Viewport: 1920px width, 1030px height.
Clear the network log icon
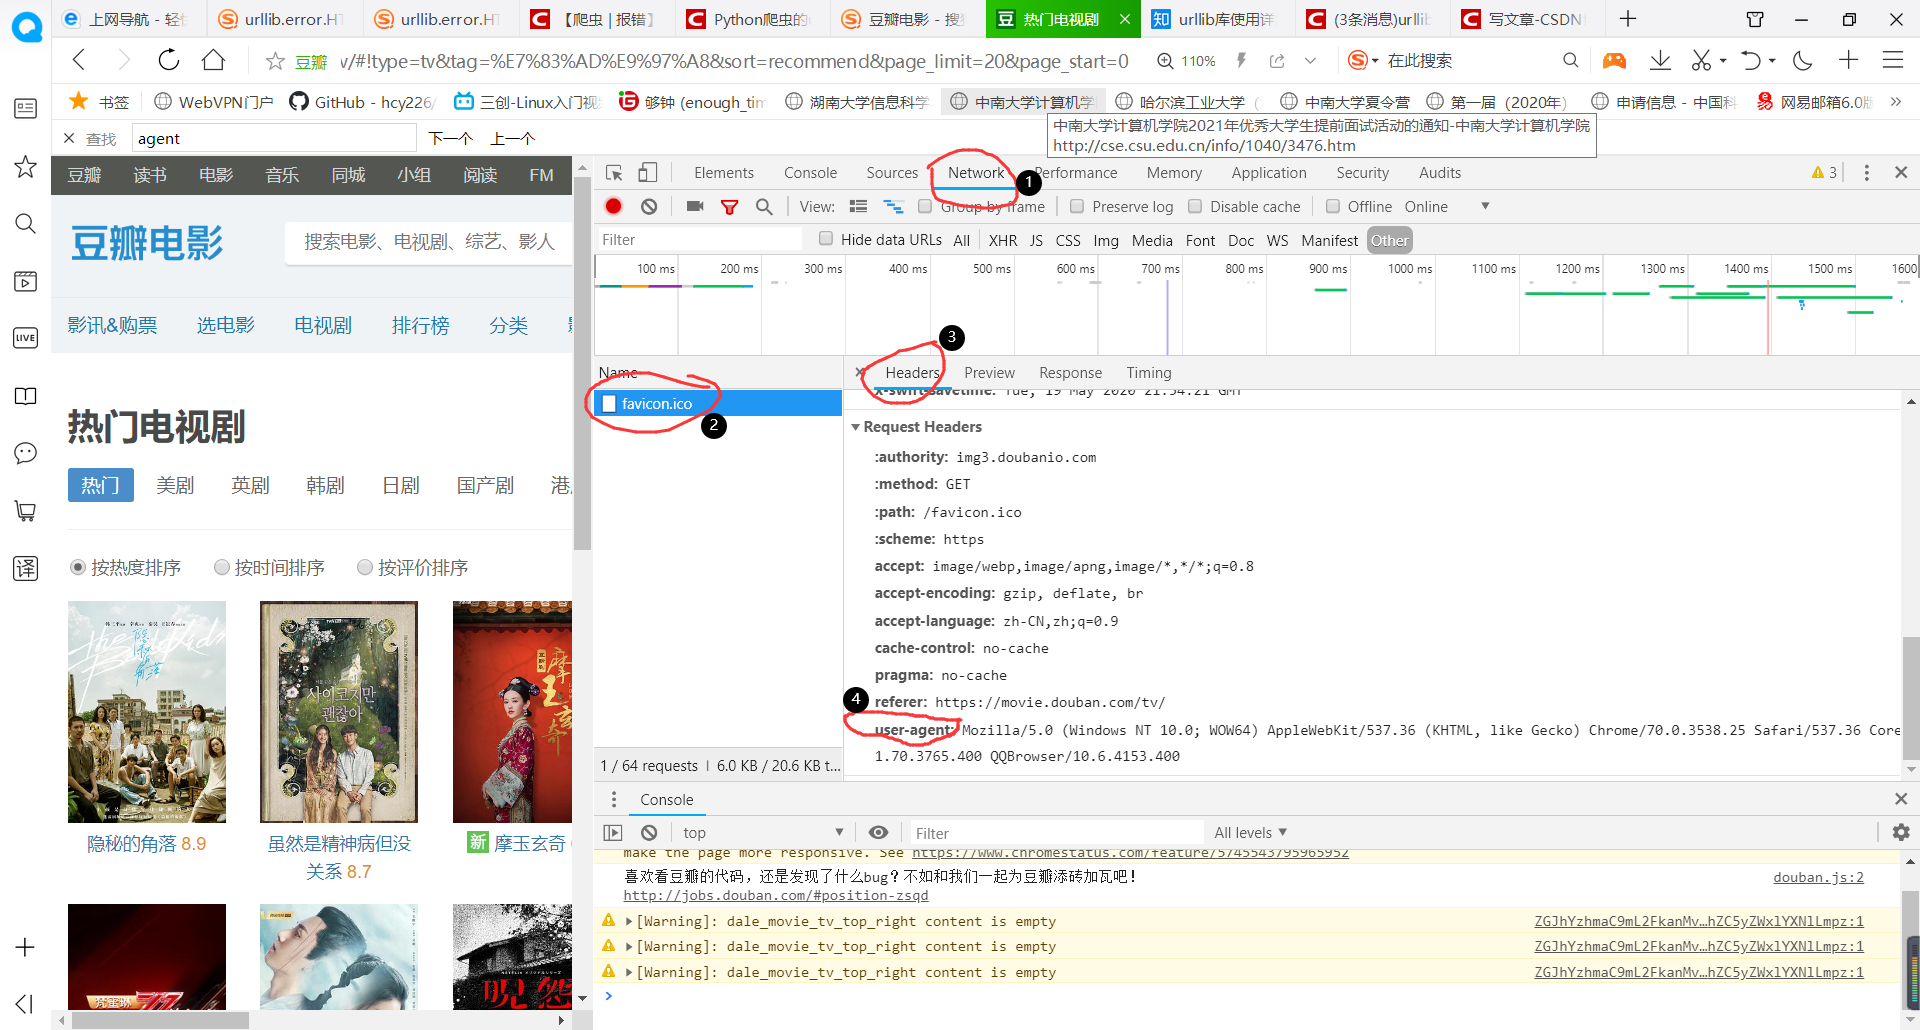[x=649, y=206]
